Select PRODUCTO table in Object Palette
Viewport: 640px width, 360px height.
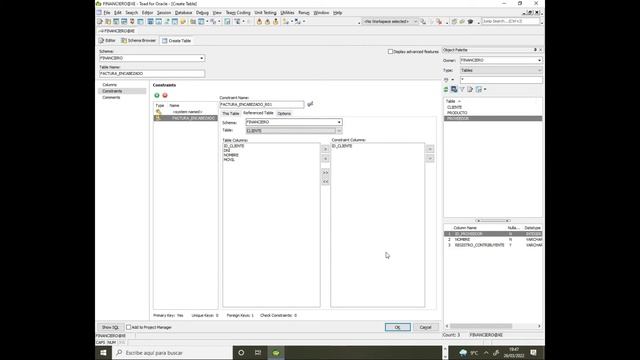[457, 113]
